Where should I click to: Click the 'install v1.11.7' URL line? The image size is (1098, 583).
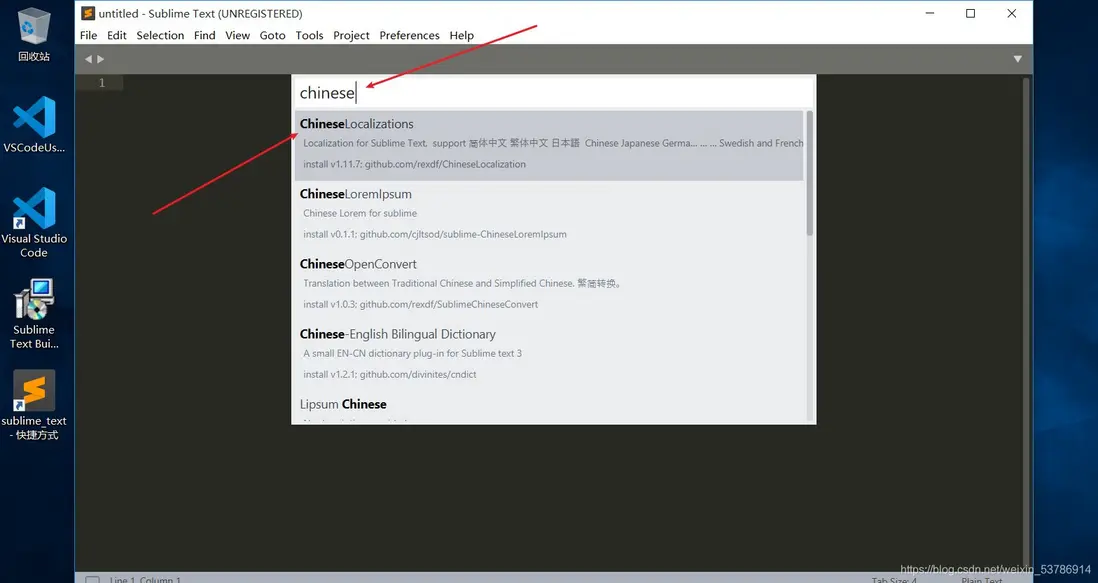pos(414,164)
